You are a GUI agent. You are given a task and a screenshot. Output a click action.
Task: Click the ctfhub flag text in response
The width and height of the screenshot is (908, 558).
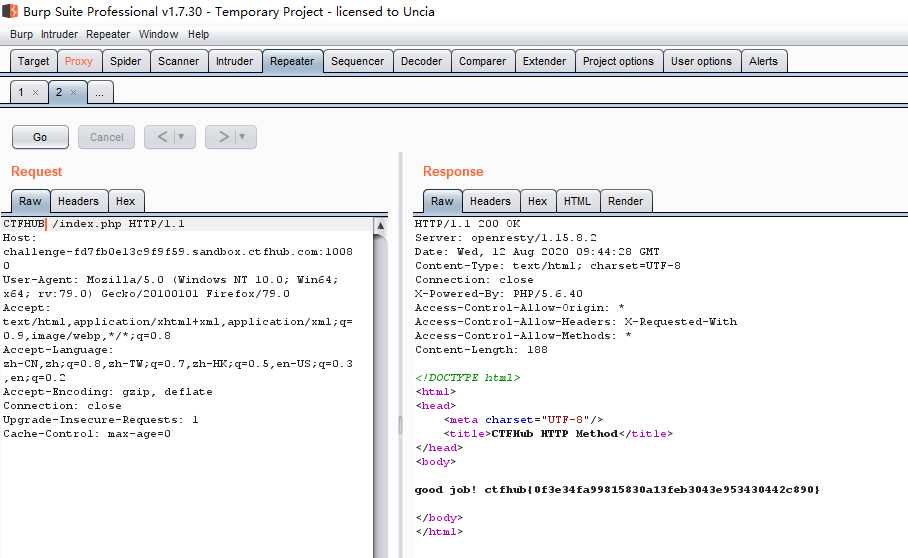[652, 490]
